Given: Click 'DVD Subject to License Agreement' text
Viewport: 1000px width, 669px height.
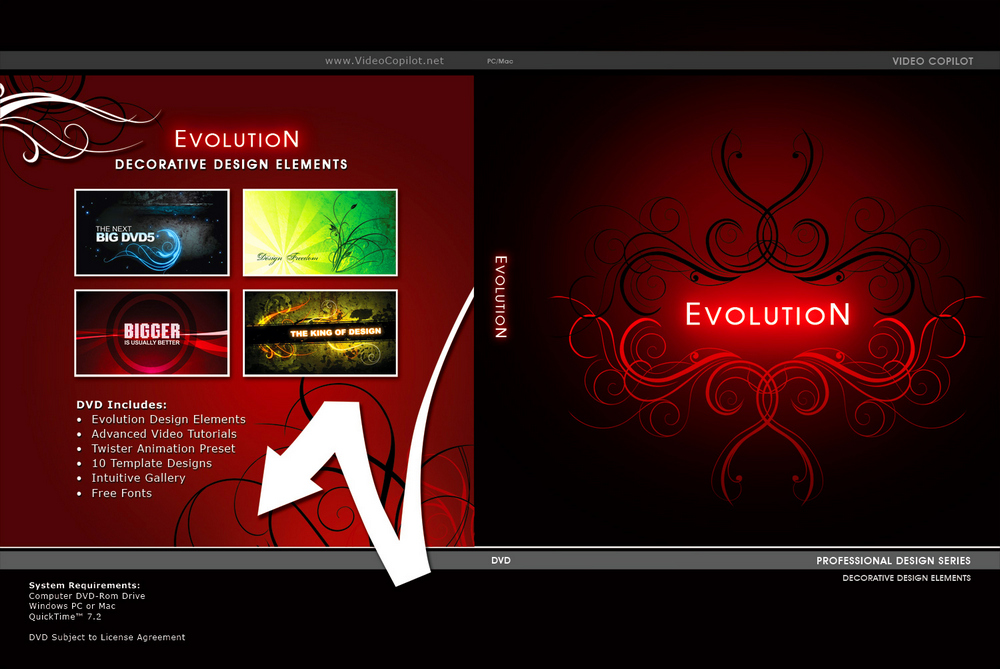Looking at the screenshot, I should coord(107,637).
